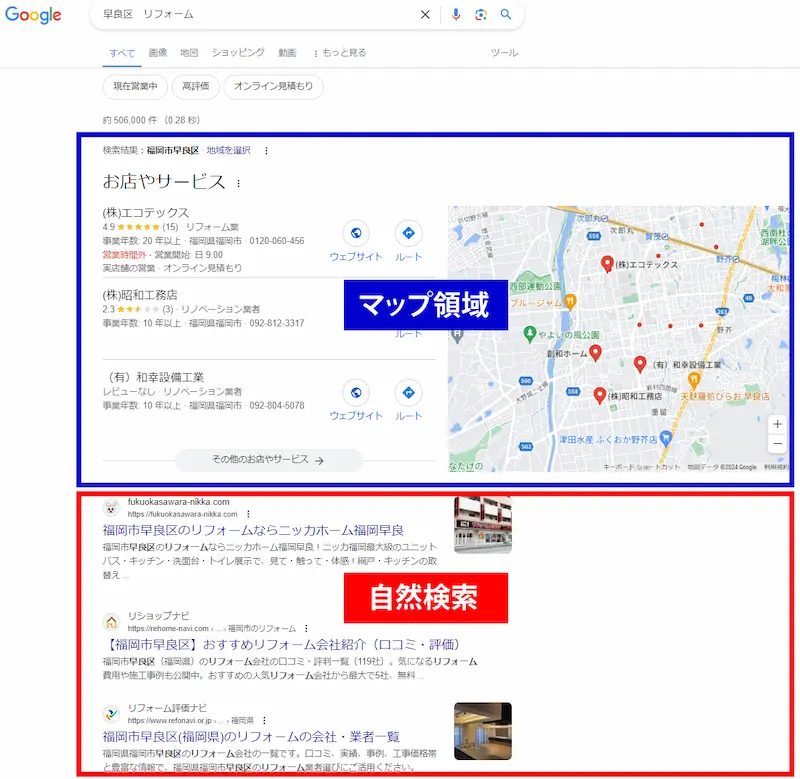Open three-dot menu next to お店やサービス
Image resolution: width=800 pixels, height=779 pixels.
[238, 183]
